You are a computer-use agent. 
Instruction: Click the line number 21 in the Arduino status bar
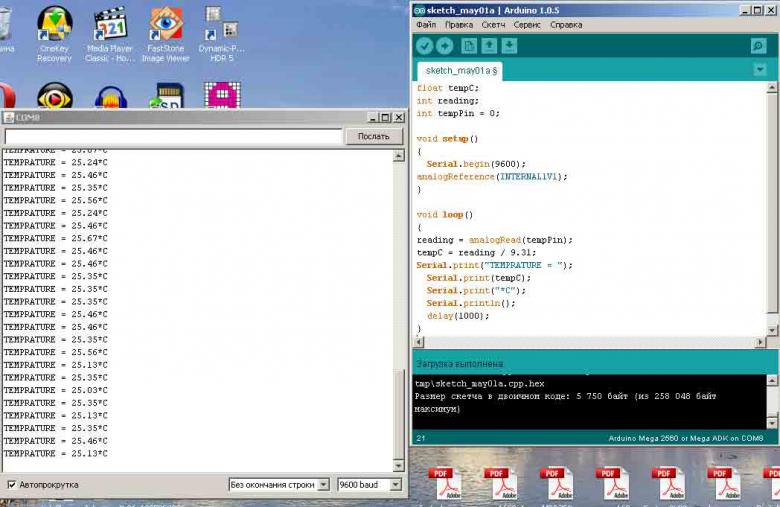(421, 438)
